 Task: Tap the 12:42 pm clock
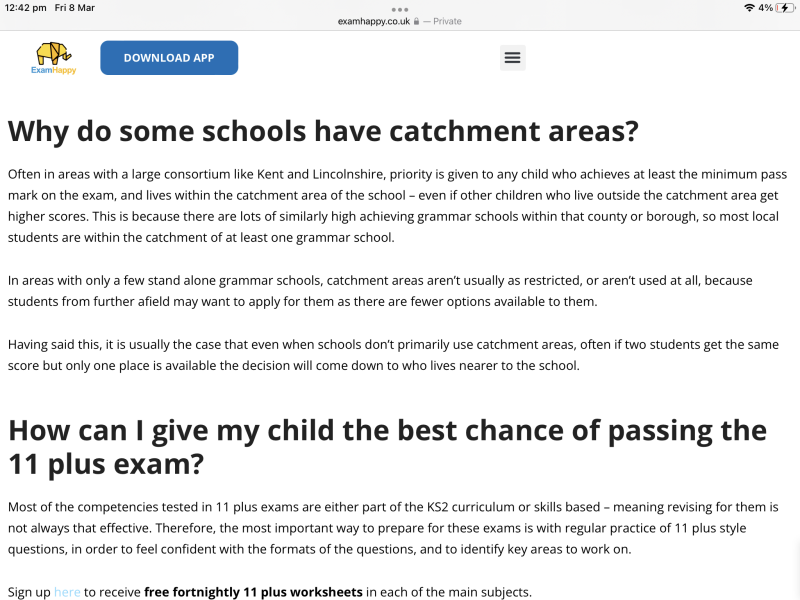pyautogui.click(x=25, y=8)
